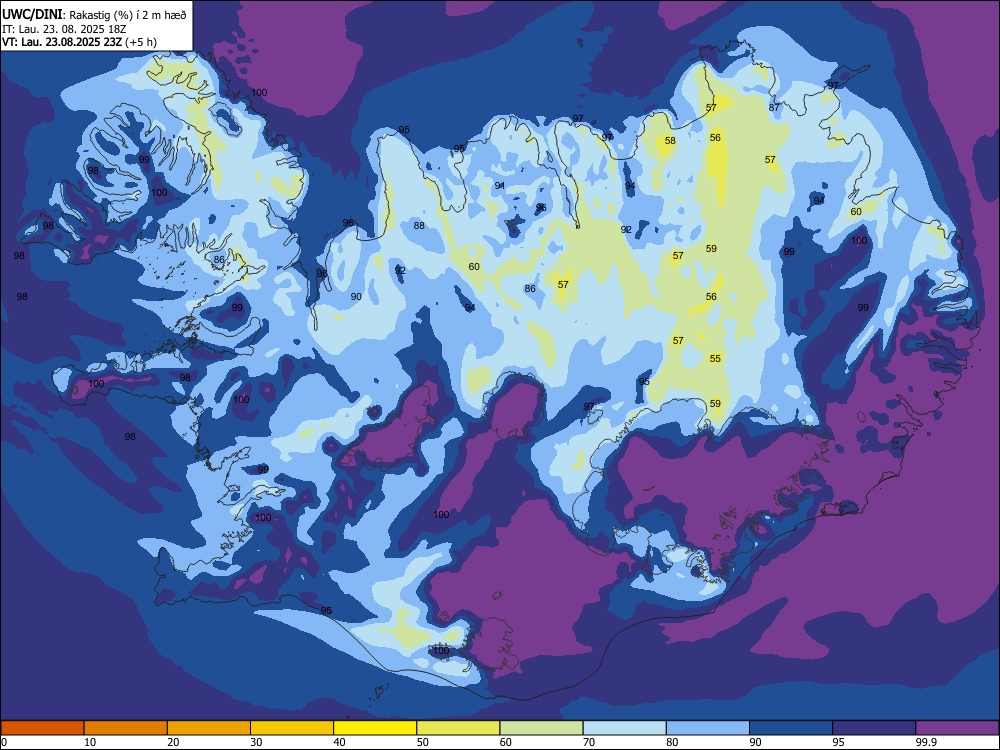This screenshot has width=1000, height=750.
Task: Click the pale yellow 50–60 legend swatch
Action: [x=458, y=727]
